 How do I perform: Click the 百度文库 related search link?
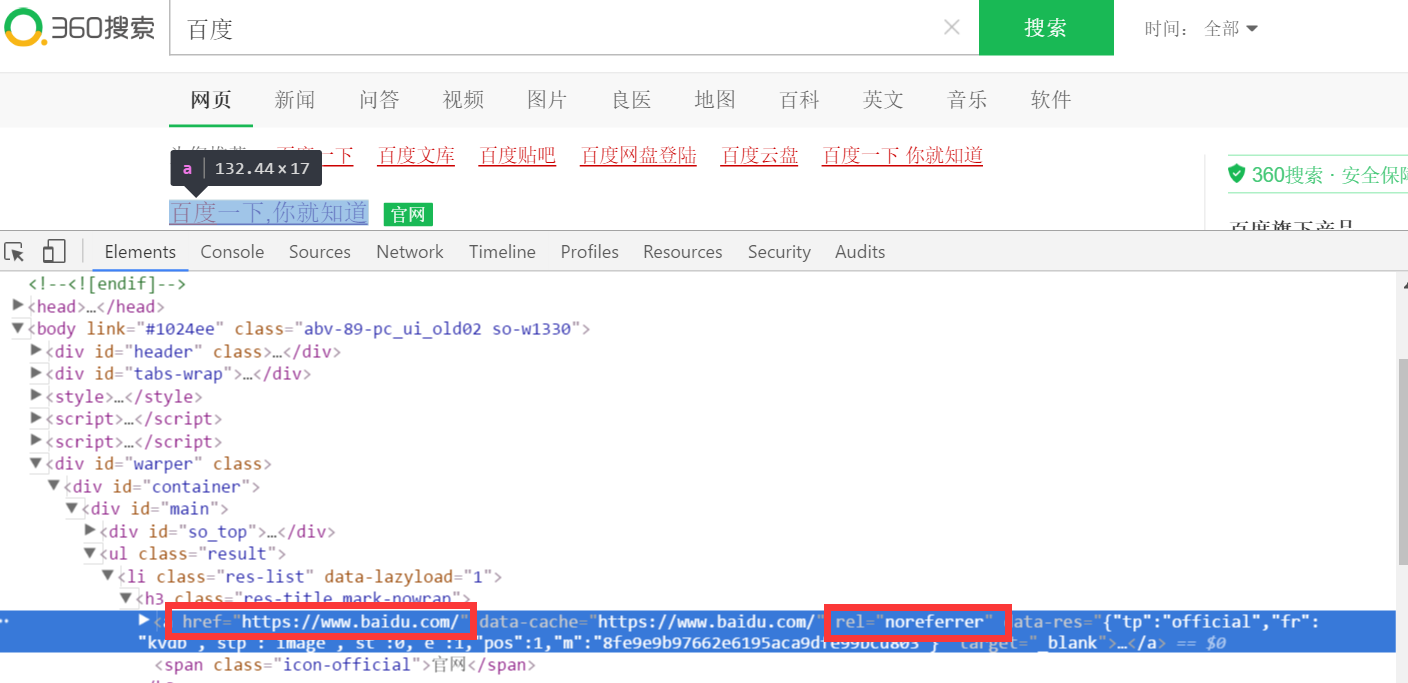pyautogui.click(x=416, y=156)
